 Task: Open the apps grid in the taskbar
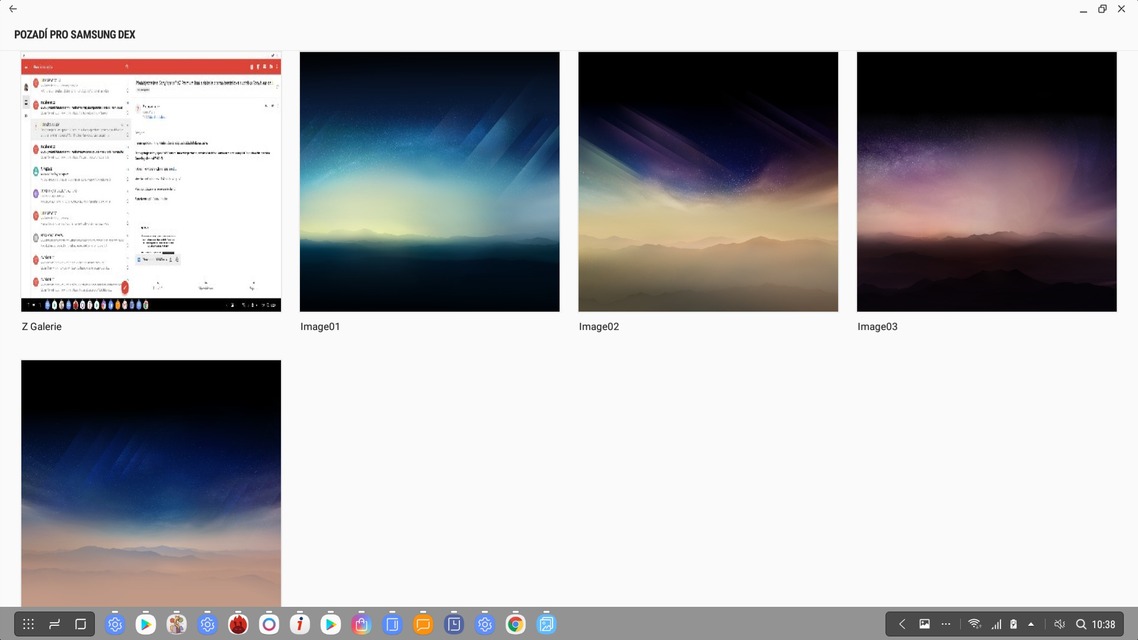pos(28,624)
